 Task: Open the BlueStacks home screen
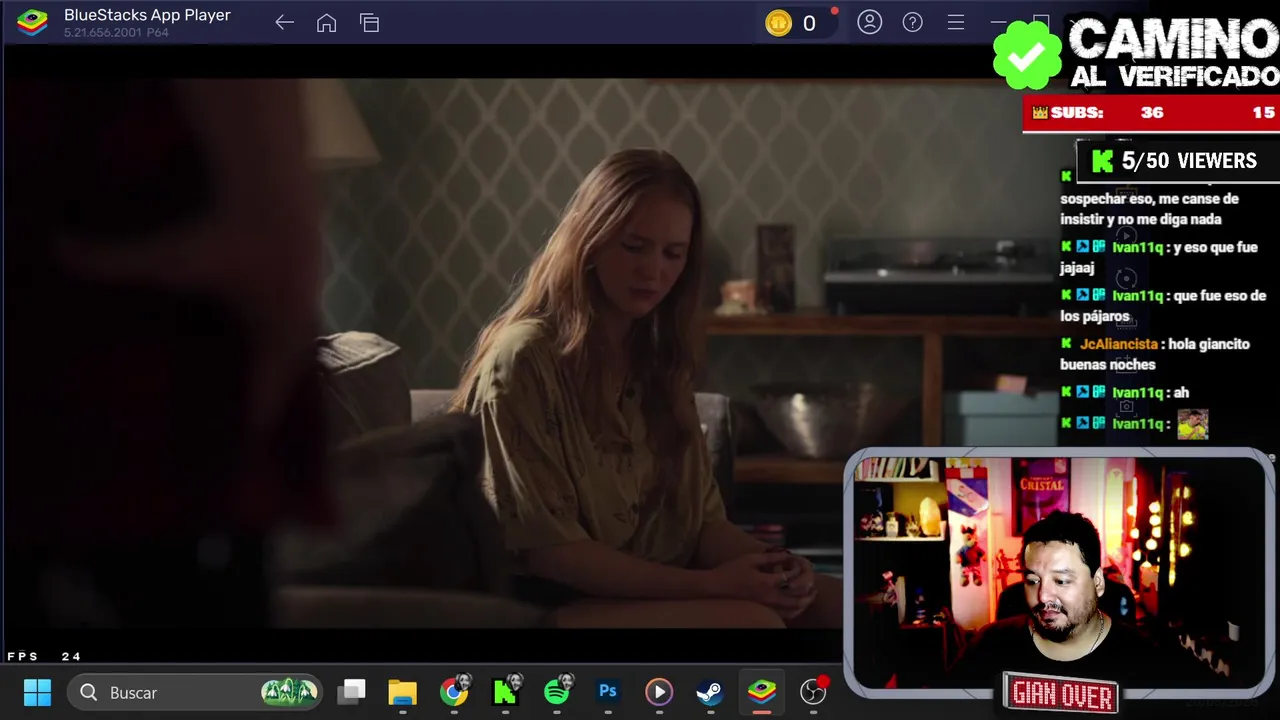pos(326,22)
